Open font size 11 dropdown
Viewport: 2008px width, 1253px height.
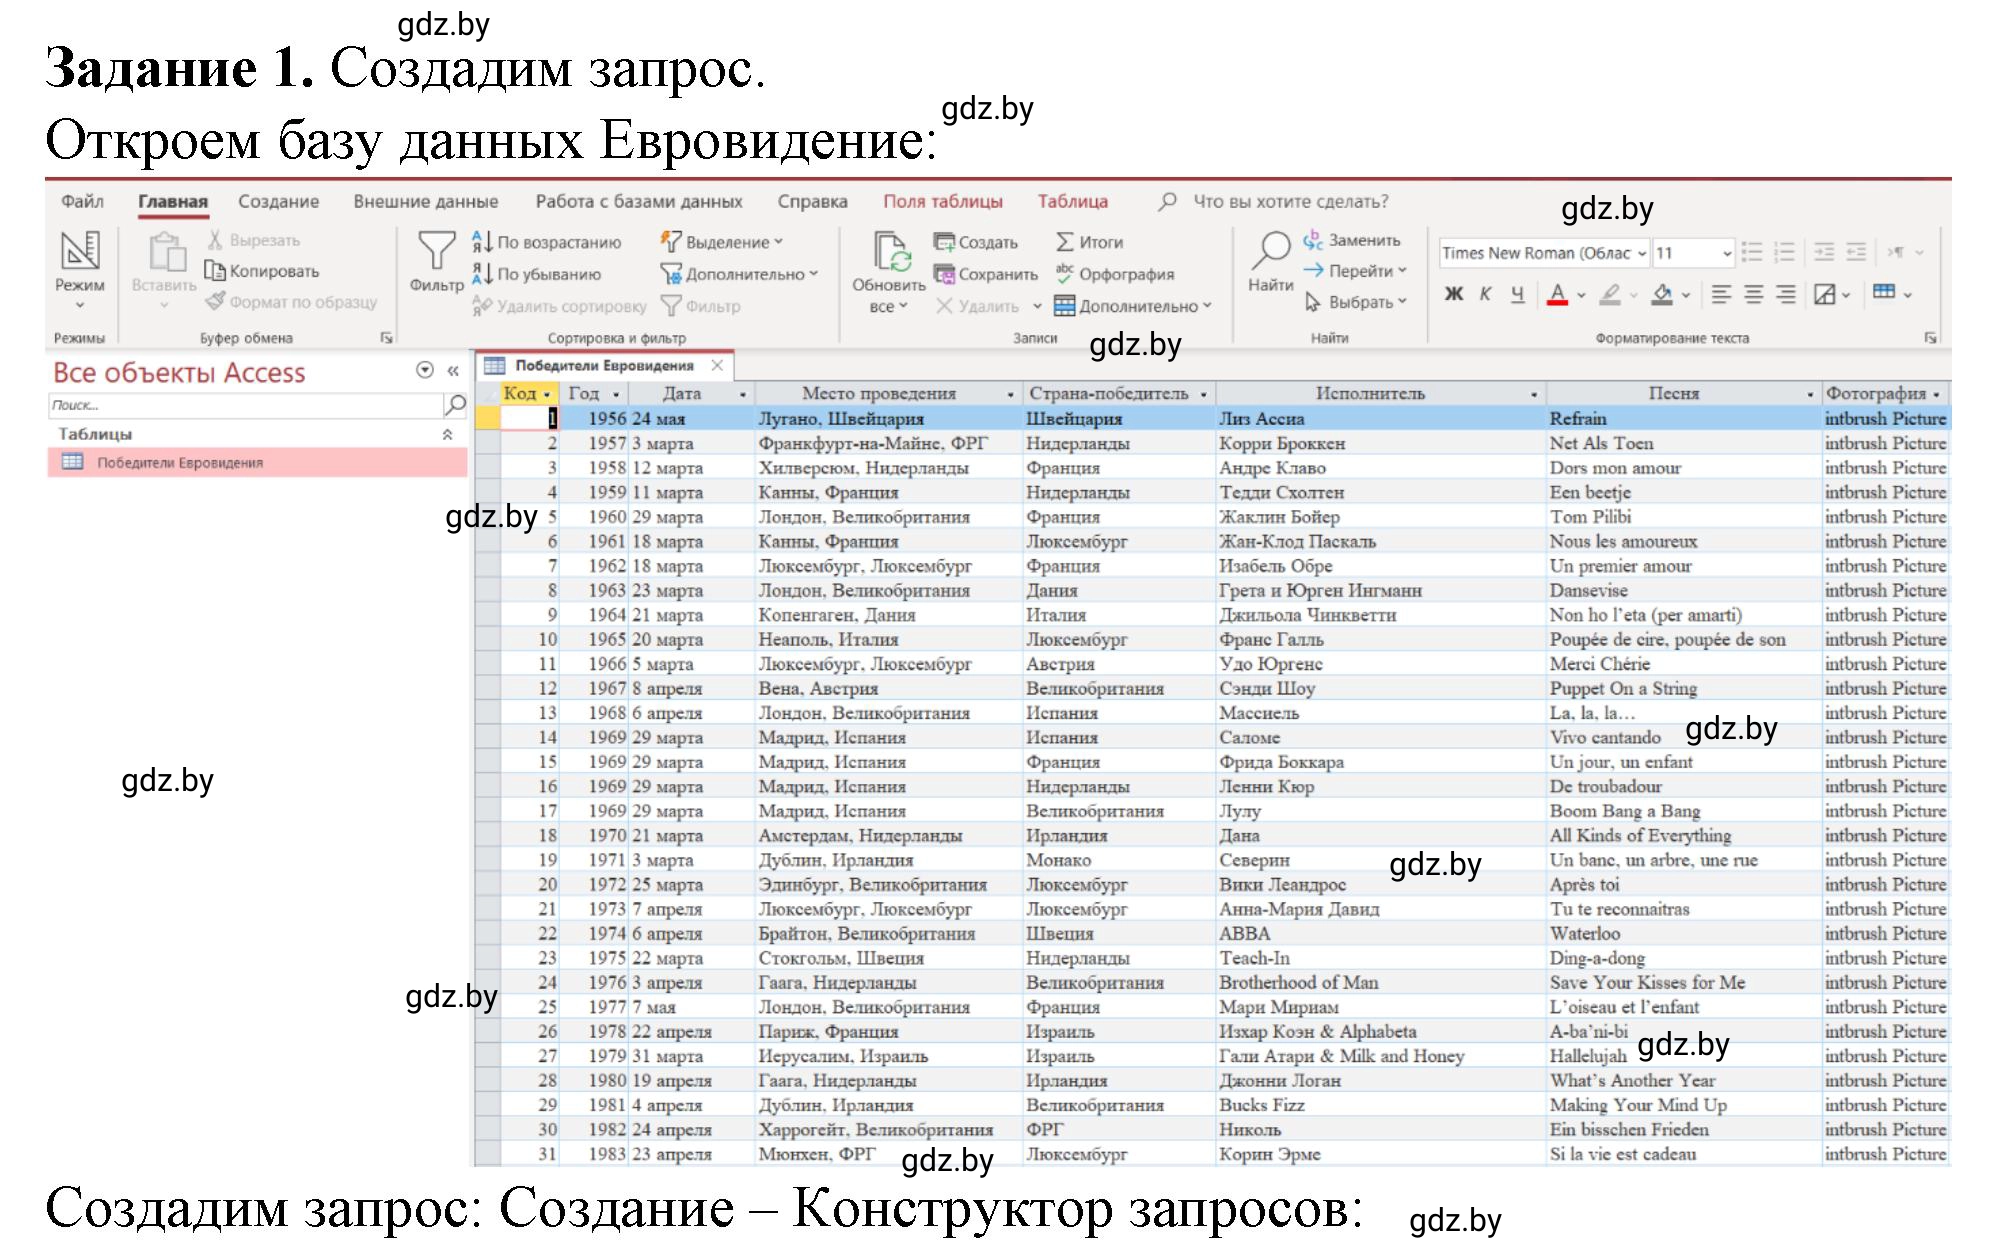click(x=1726, y=253)
